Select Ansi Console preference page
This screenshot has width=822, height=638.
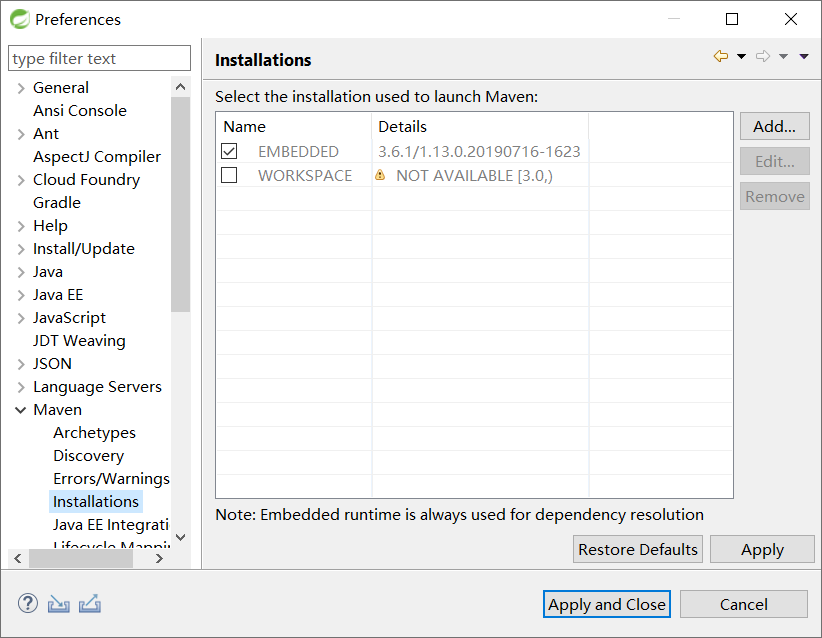pyautogui.click(x=80, y=111)
